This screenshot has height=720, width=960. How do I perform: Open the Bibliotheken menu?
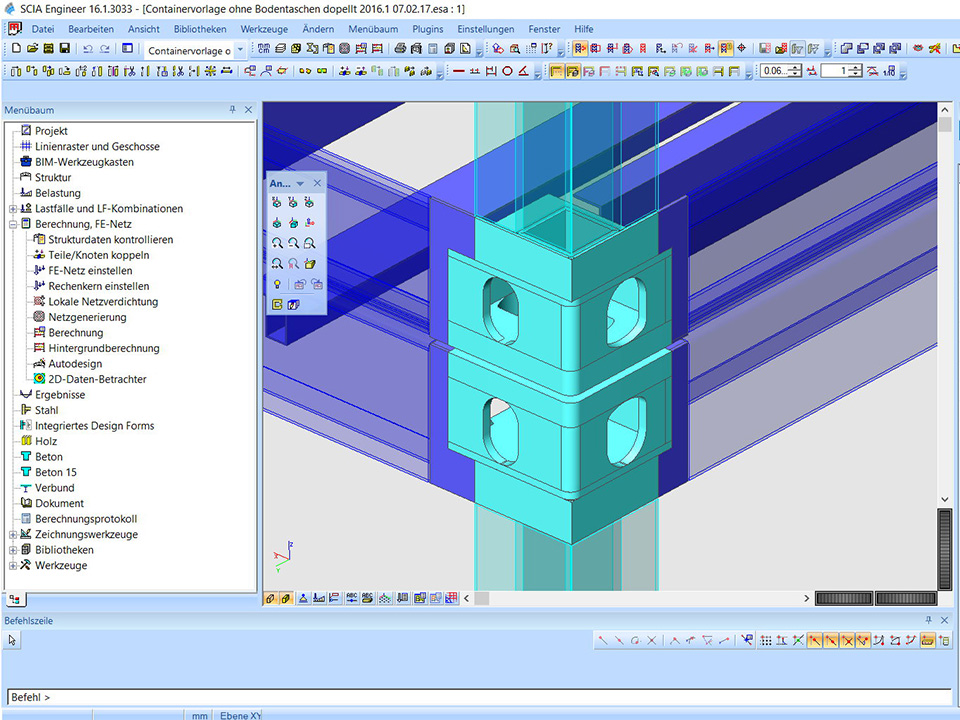[200, 29]
